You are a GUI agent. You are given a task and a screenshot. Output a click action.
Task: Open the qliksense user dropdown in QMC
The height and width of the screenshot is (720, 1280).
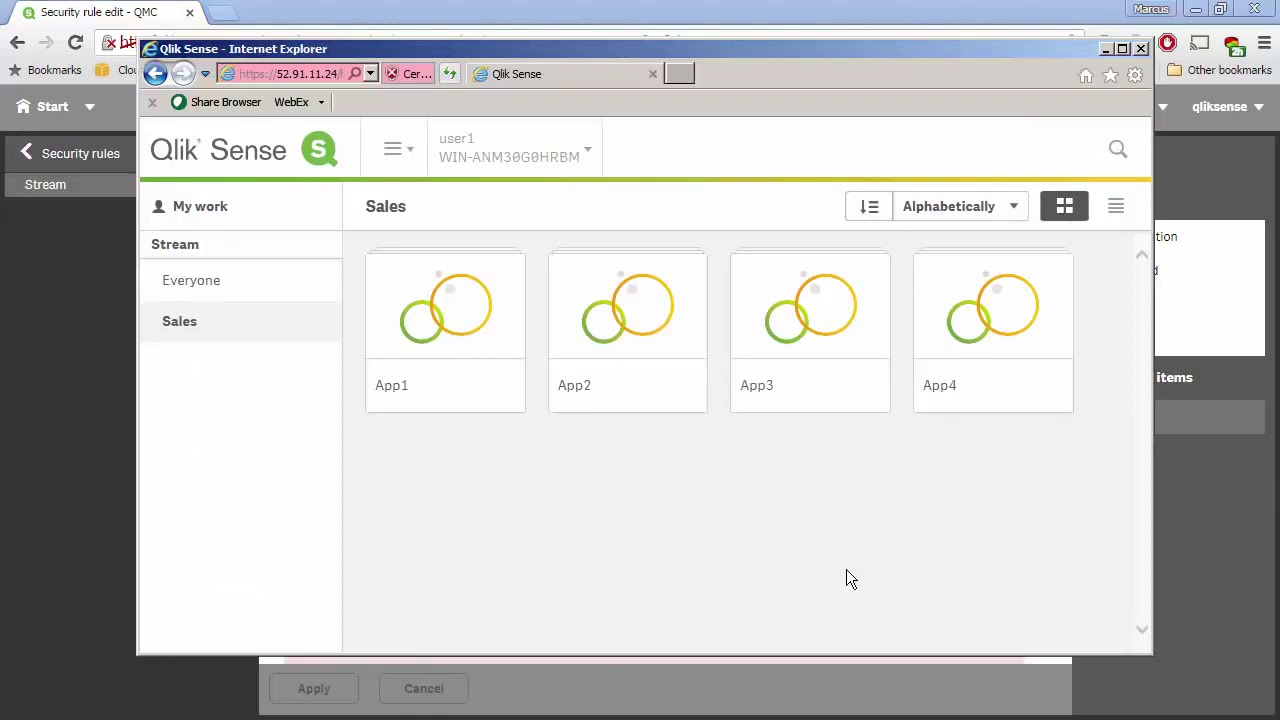click(1228, 106)
